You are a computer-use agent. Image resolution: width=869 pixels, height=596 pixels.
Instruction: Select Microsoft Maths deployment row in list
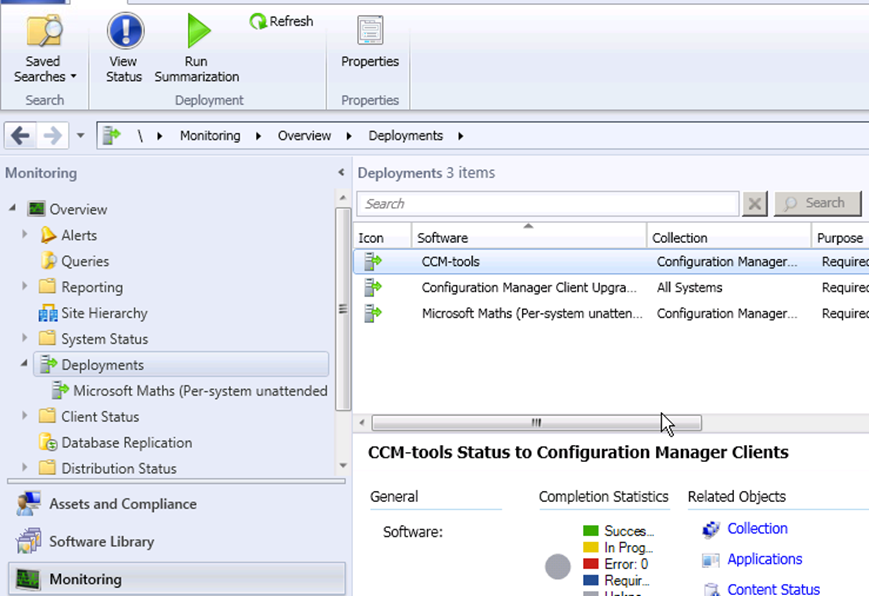coord(611,314)
